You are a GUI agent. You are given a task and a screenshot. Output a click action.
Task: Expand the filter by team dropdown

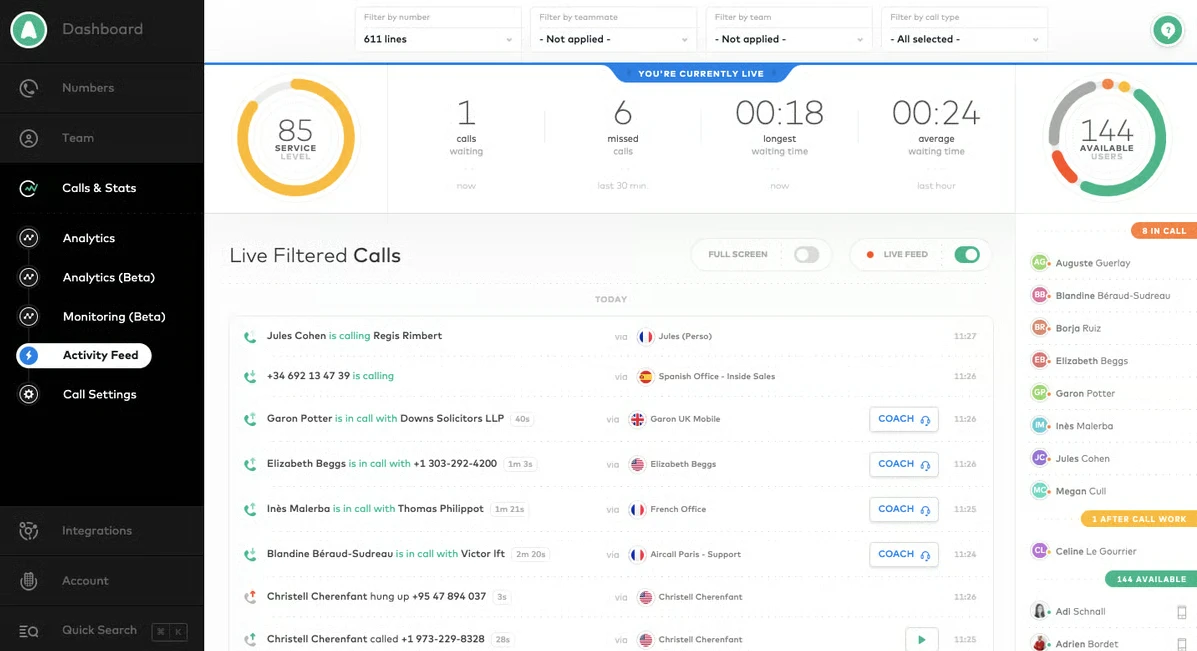click(x=788, y=39)
